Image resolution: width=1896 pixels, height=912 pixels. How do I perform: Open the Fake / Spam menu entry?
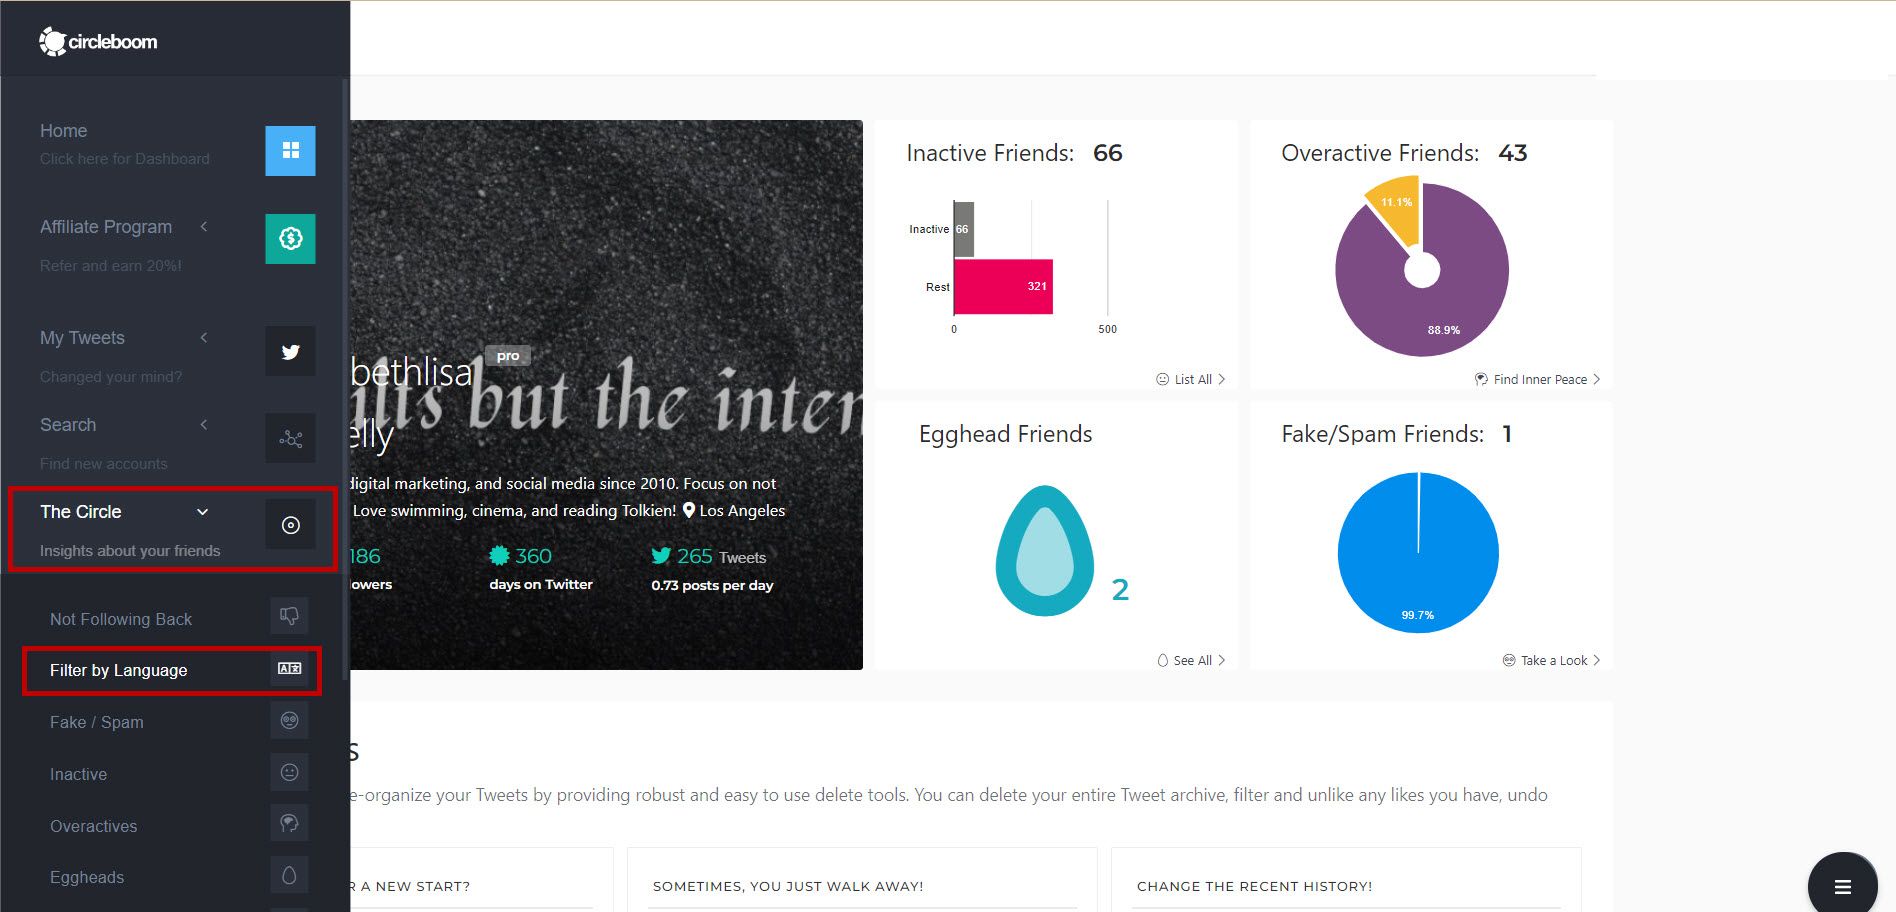96,722
